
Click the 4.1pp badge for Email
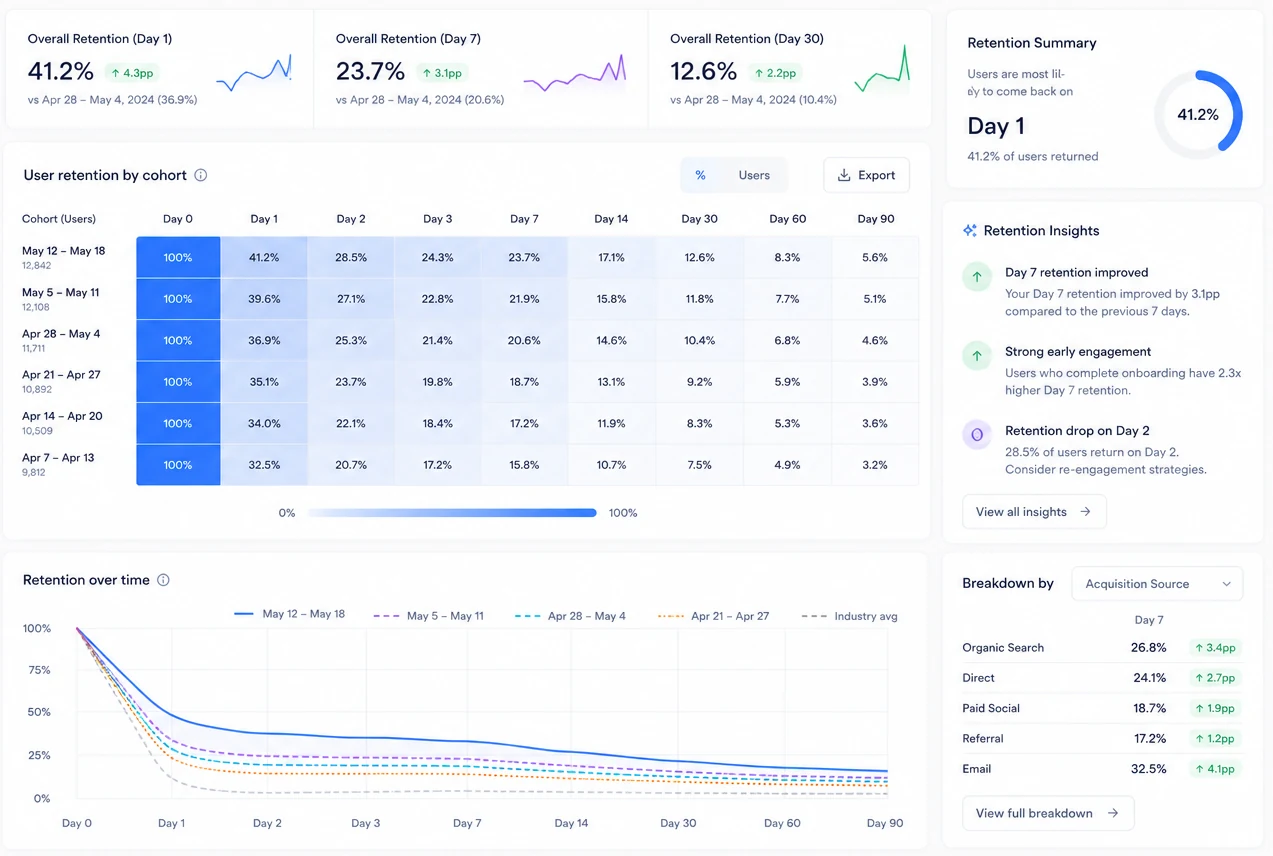tap(1215, 769)
